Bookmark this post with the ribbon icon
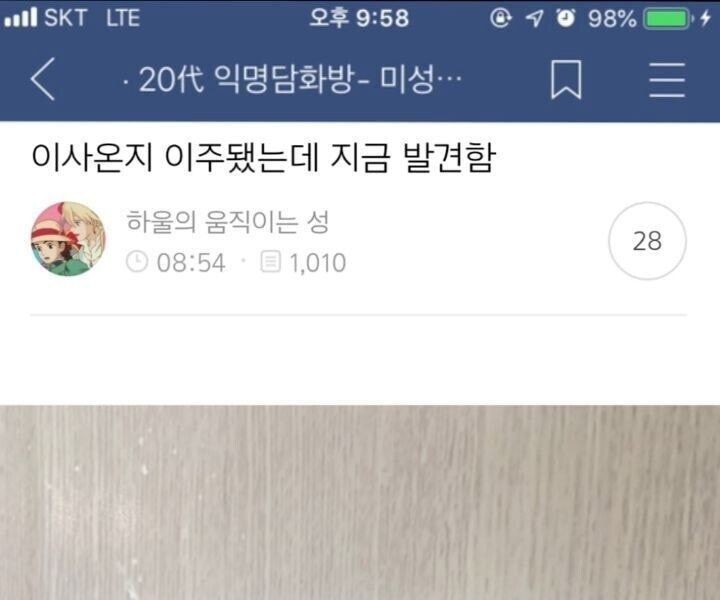This screenshot has width=720, height=600. [566, 79]
